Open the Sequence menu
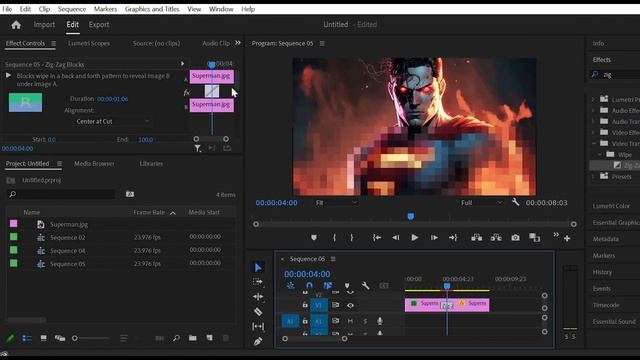The image size is (640, 360). click(71, 9)
